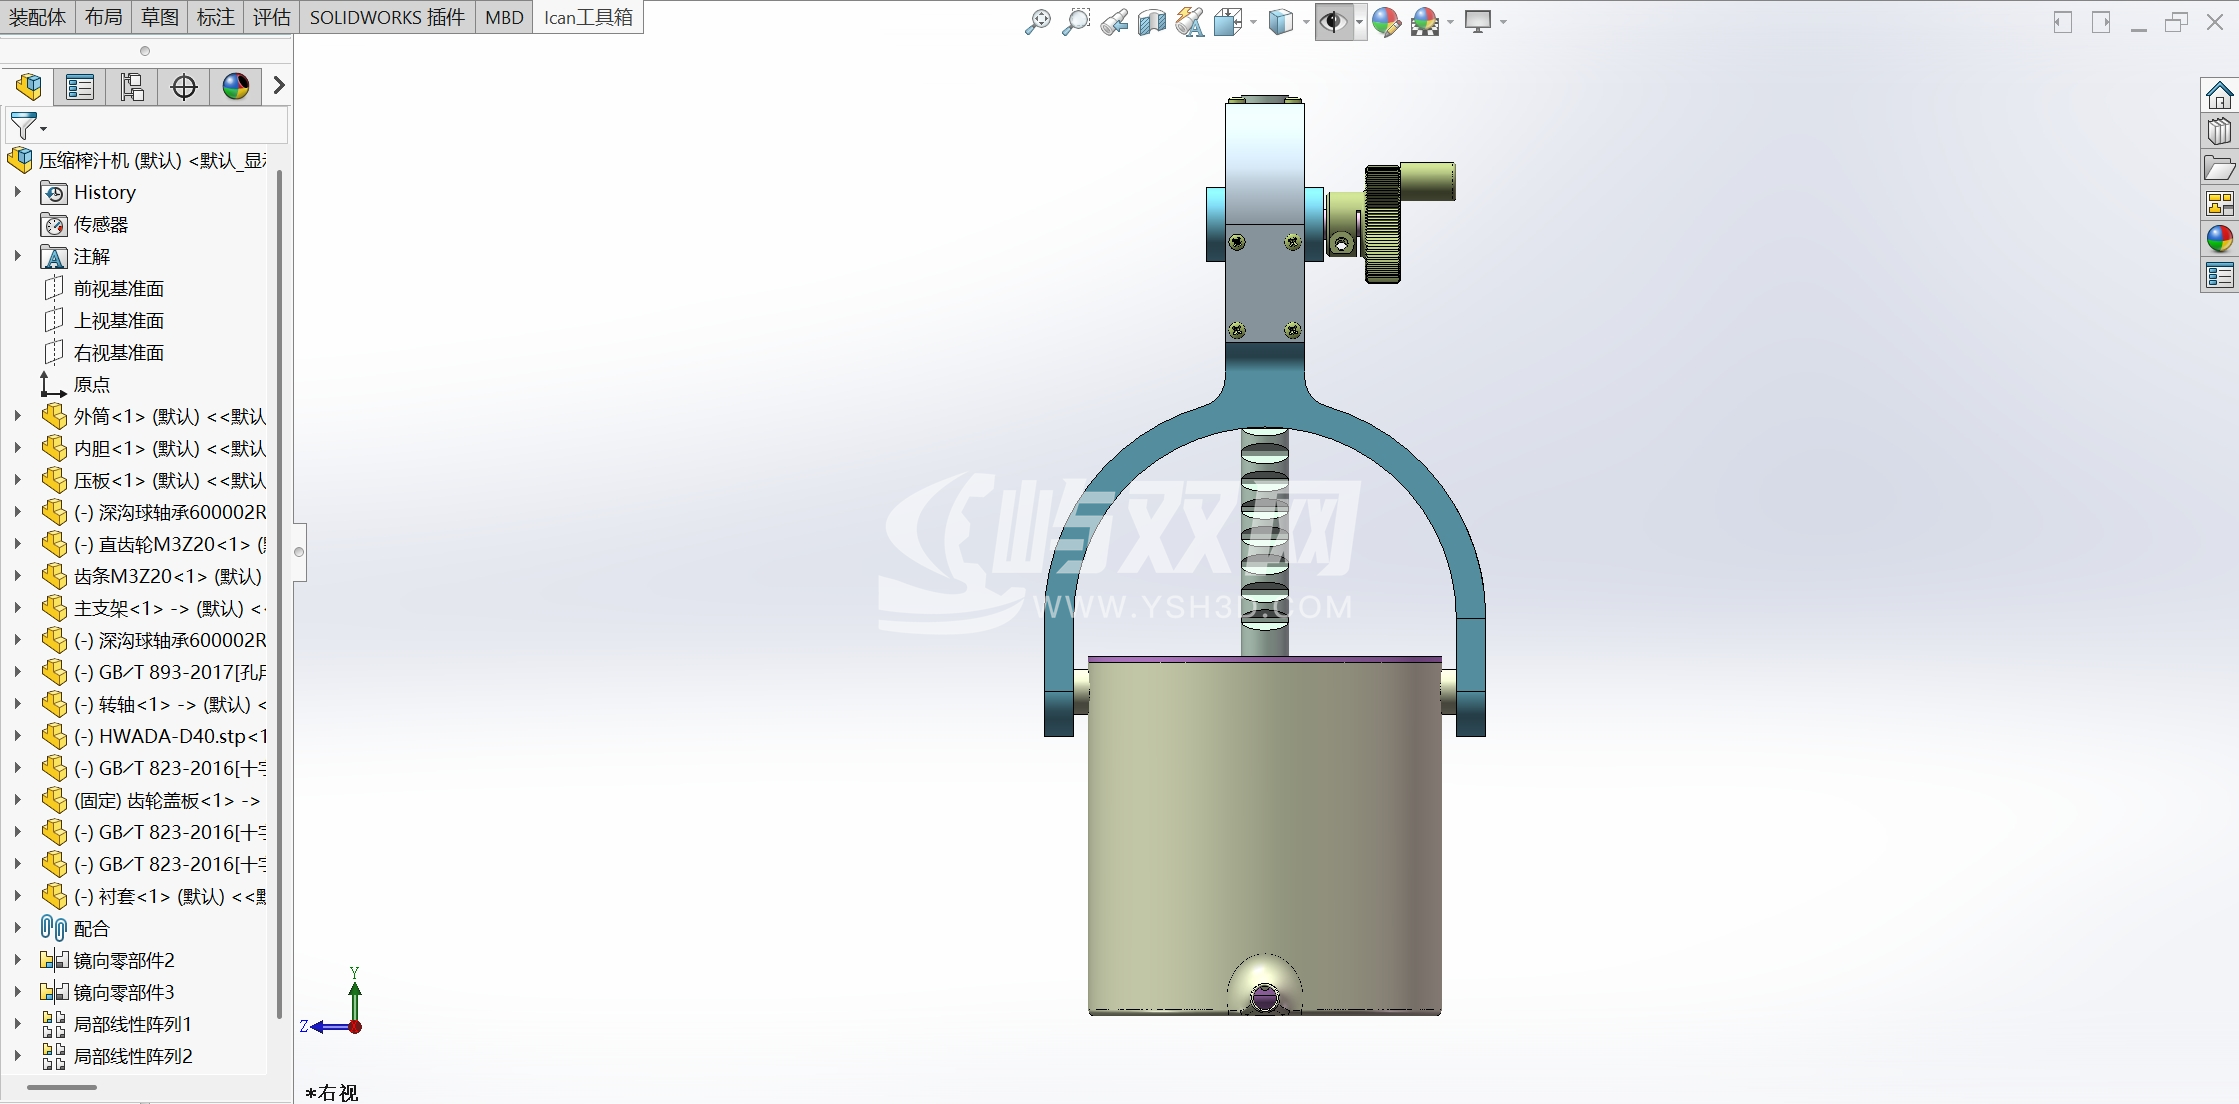
Task: Toggle the Hide/Show Items eye button
Action: click(x=1333, y=21)
